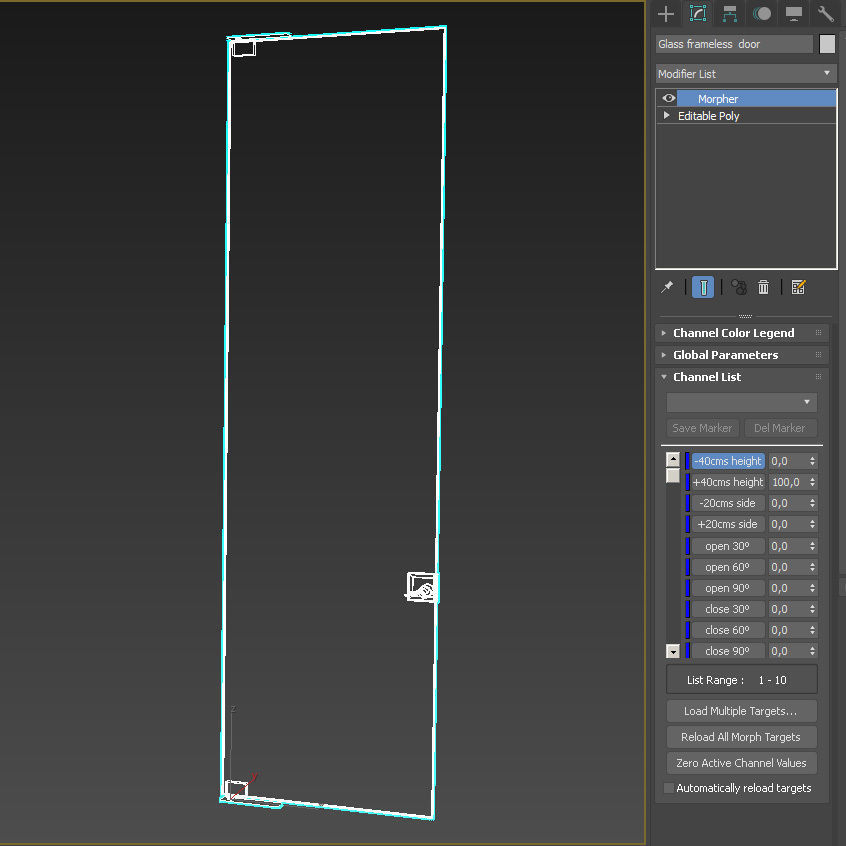This screenshot has width=846, height=846.
Task: Adjust close 60º value spinner
Action: (812, 630)
